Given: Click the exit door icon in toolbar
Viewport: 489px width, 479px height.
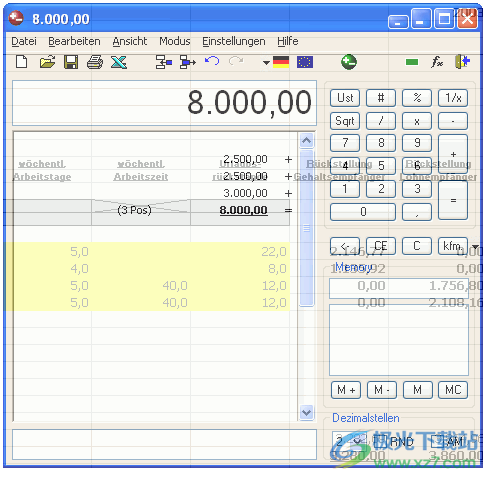Looking at the screenshot, I should (x=462, y=62).
